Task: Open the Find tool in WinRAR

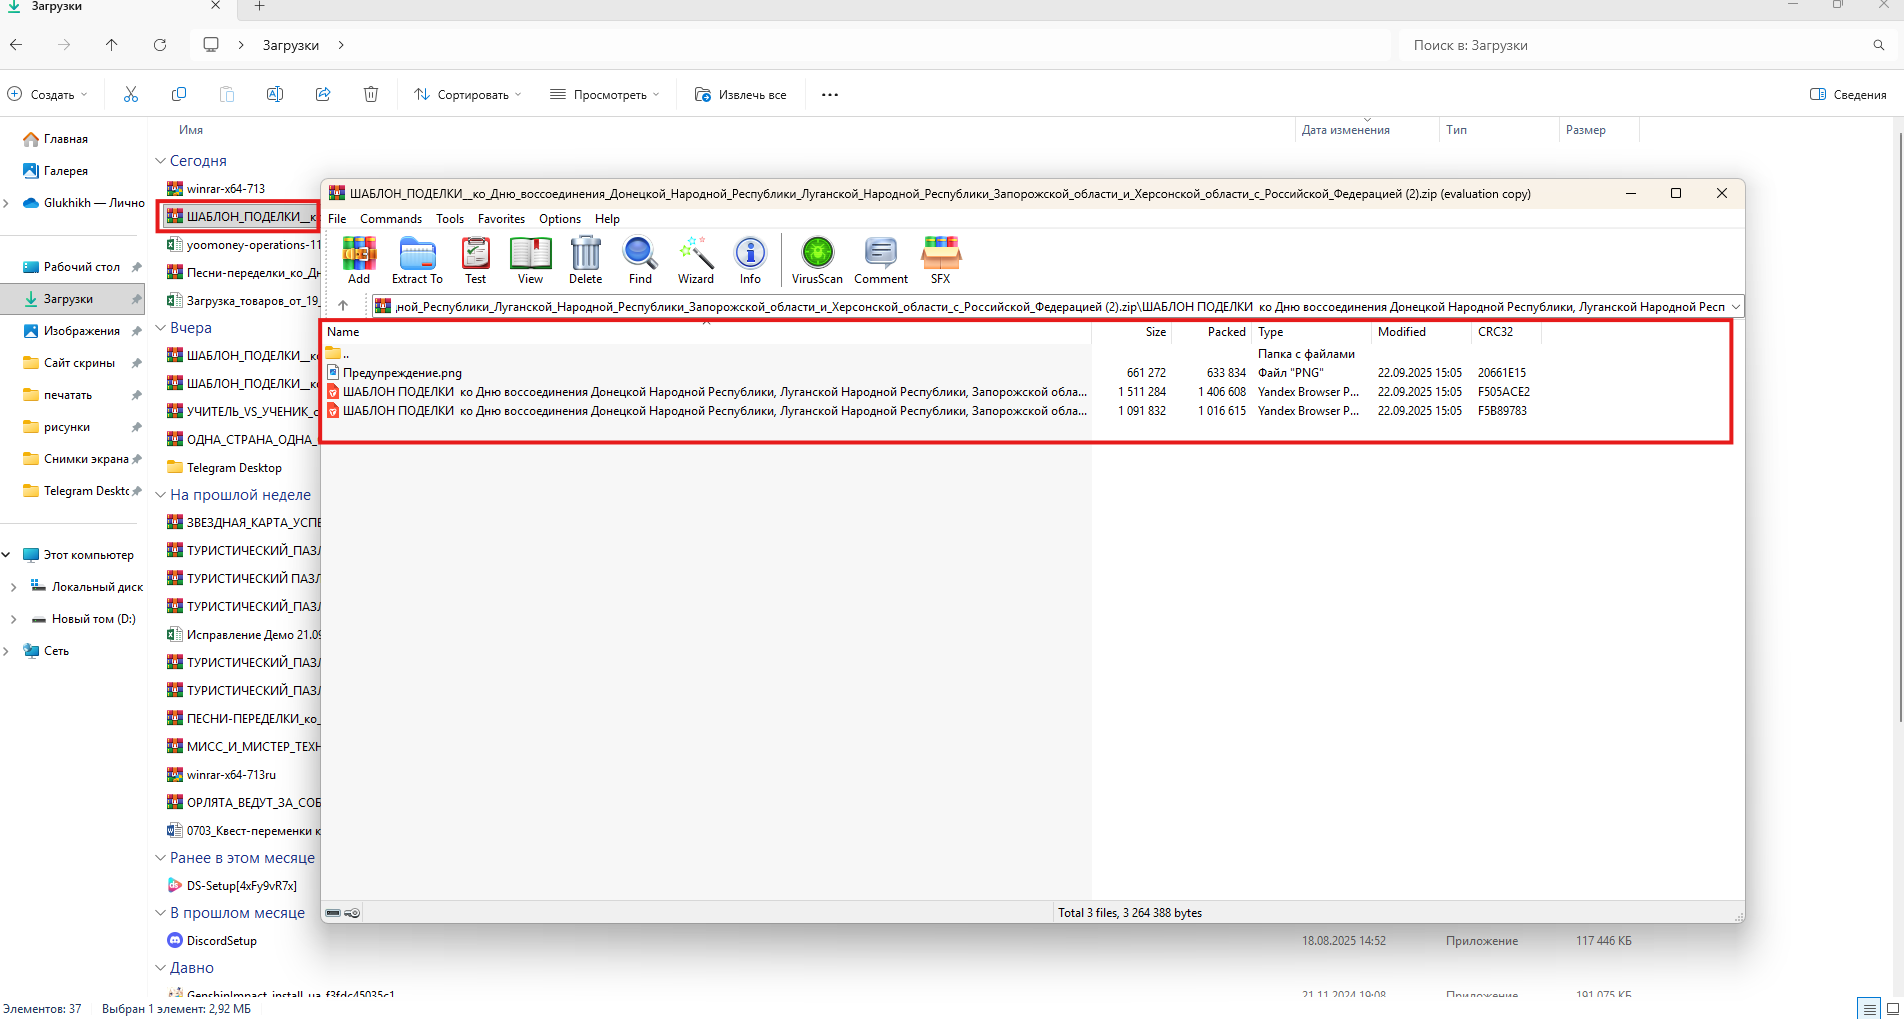Action: coord(640,260)
